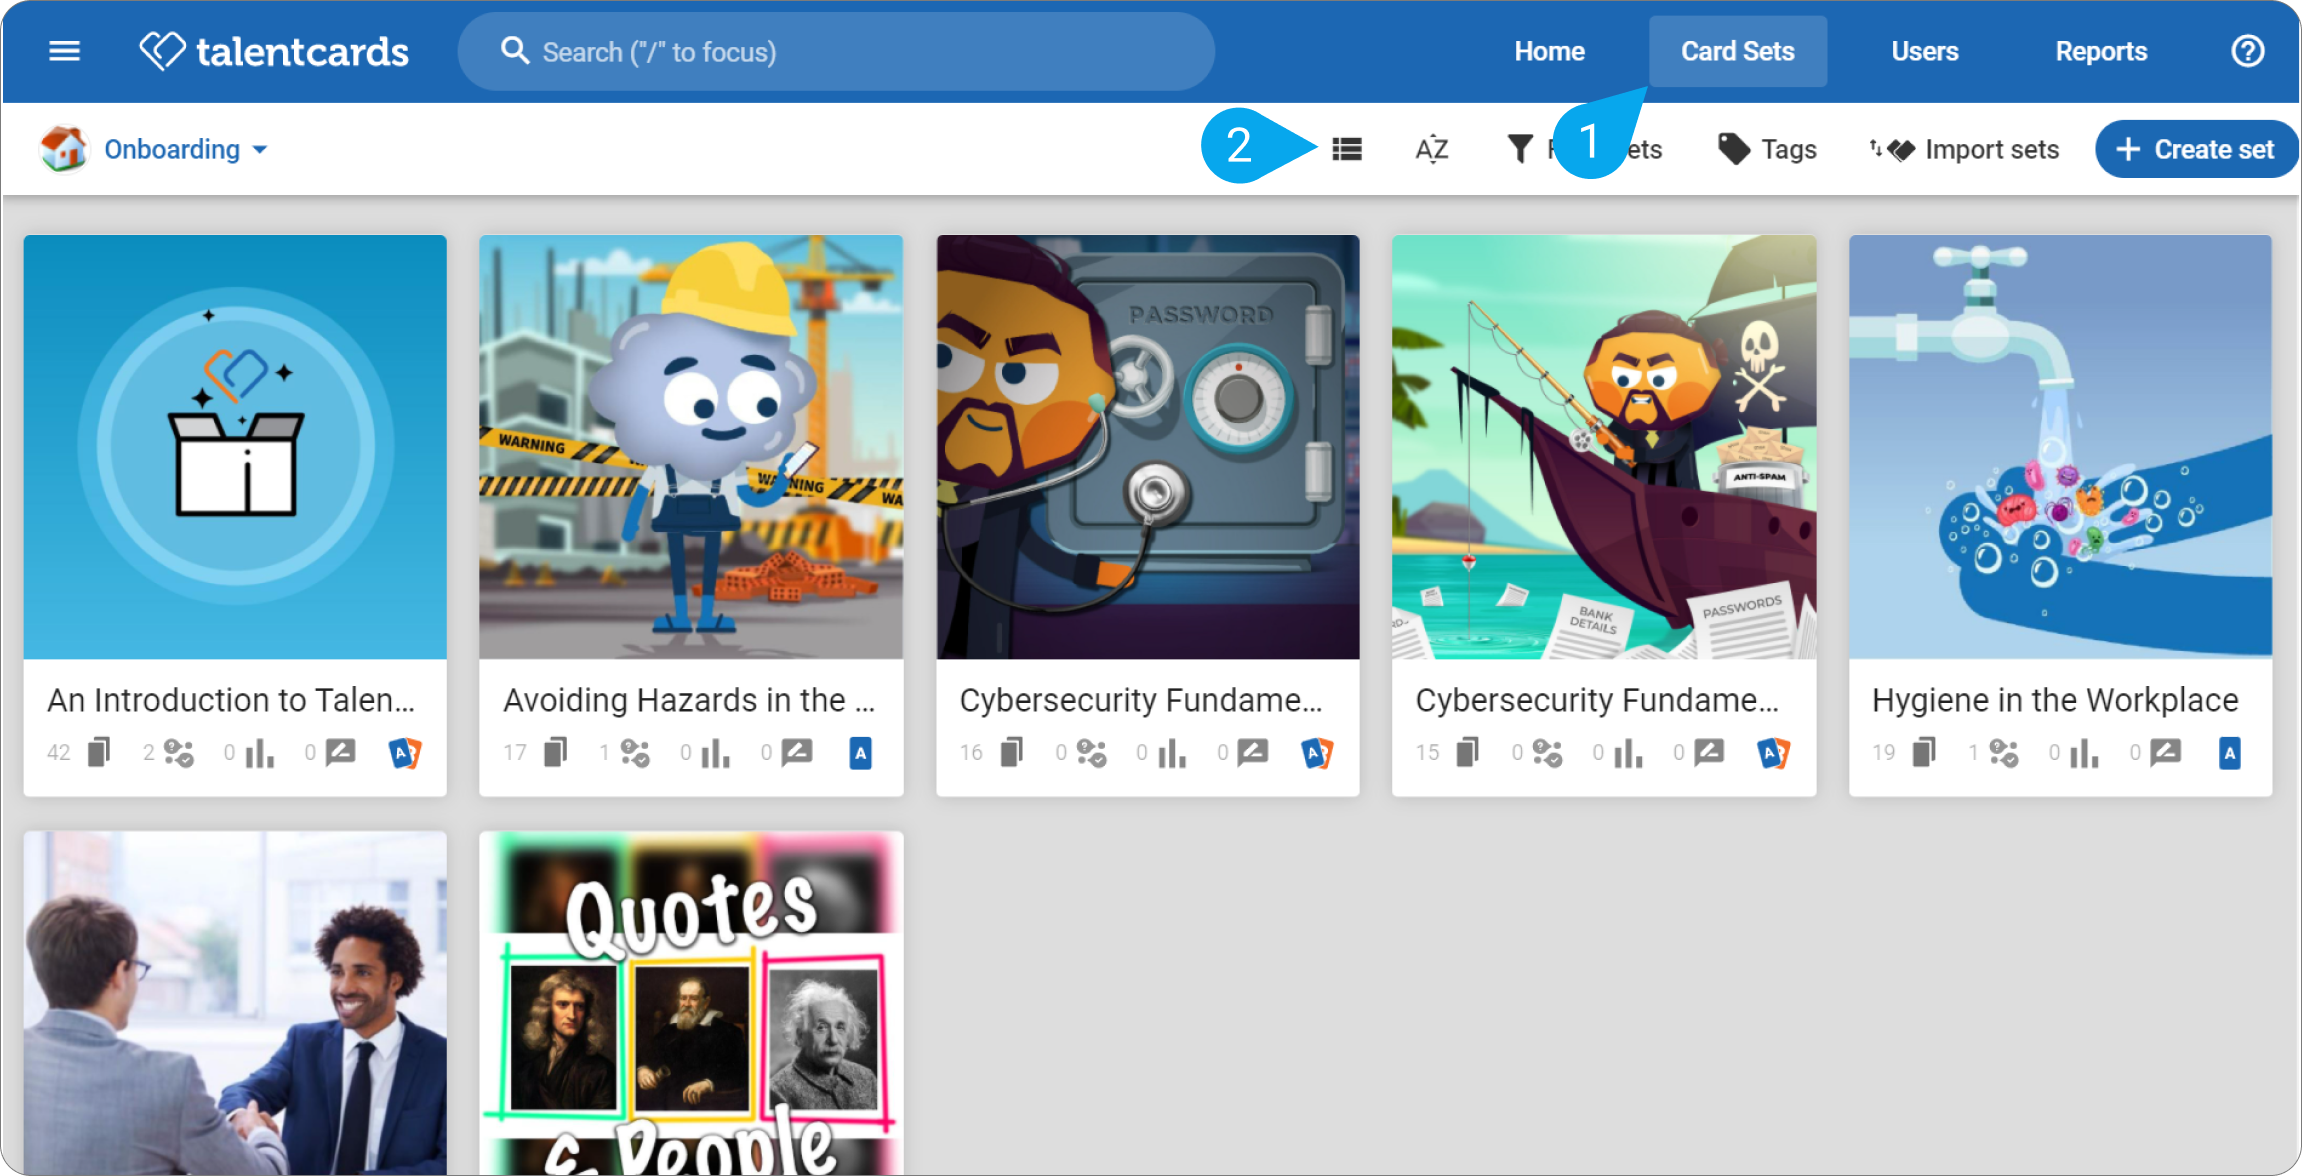Viewport: 2302px width, 1176px height.
Task: Switch to list view icon
Action: (x=1347, y=150)
